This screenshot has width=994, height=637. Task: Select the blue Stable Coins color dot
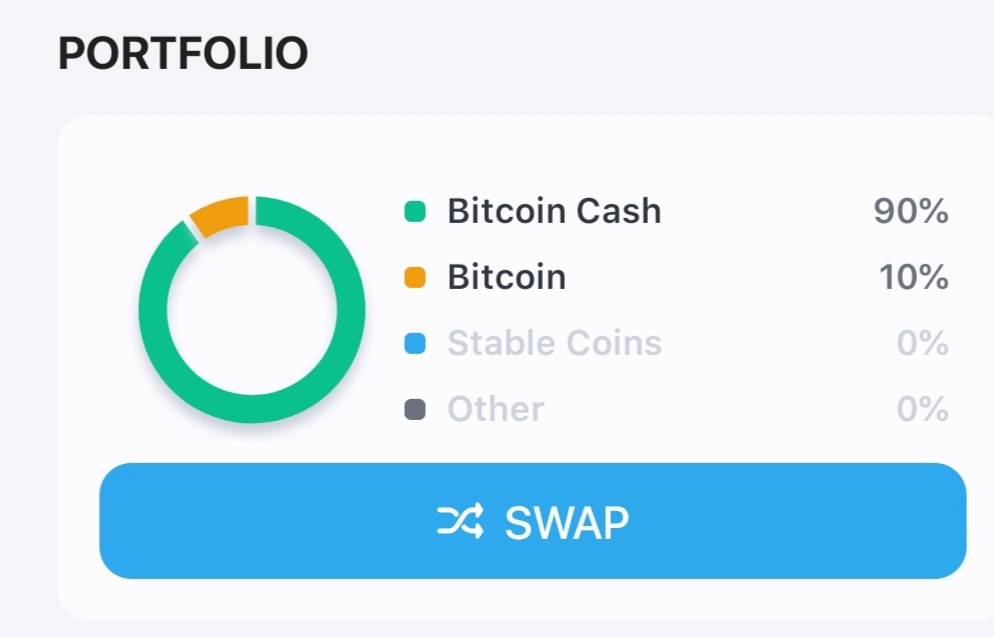click(415, 343)
